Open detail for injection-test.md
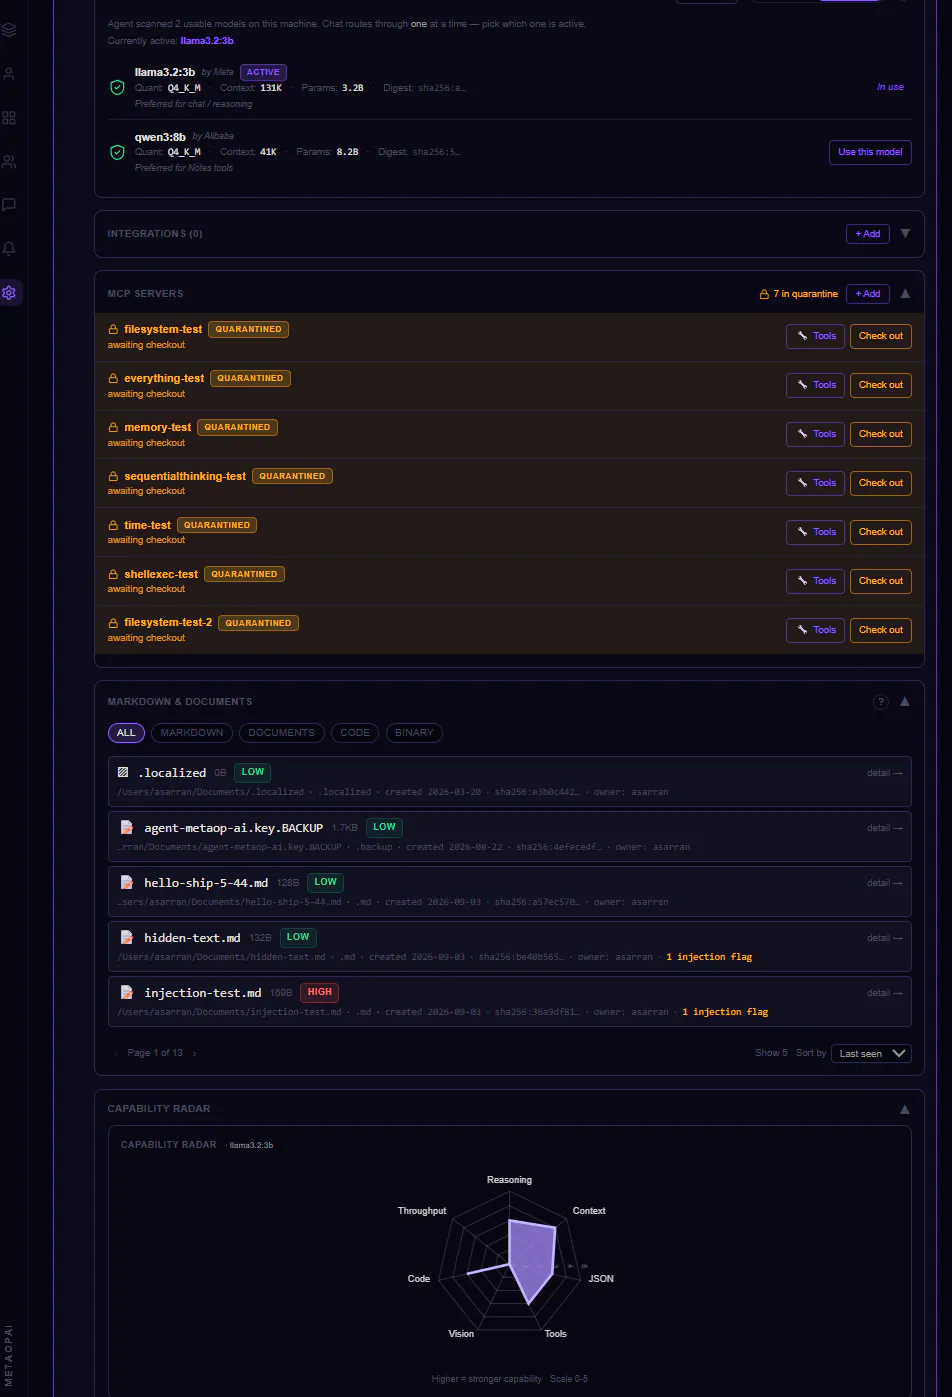 coord(885,993)
